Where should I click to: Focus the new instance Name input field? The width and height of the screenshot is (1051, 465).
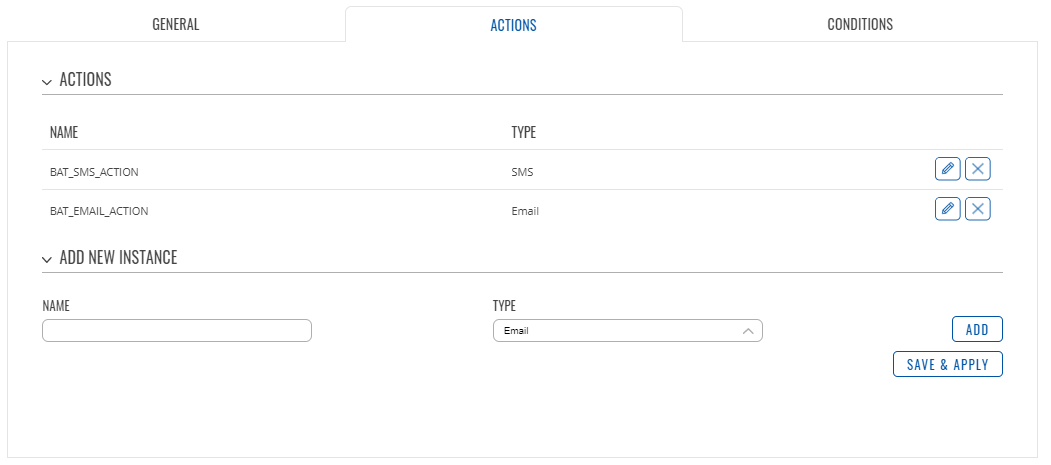coord(177,331)
